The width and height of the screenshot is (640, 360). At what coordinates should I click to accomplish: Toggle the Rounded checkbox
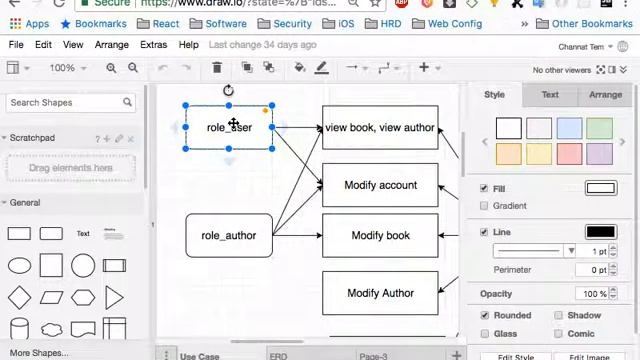click(484, 315)
